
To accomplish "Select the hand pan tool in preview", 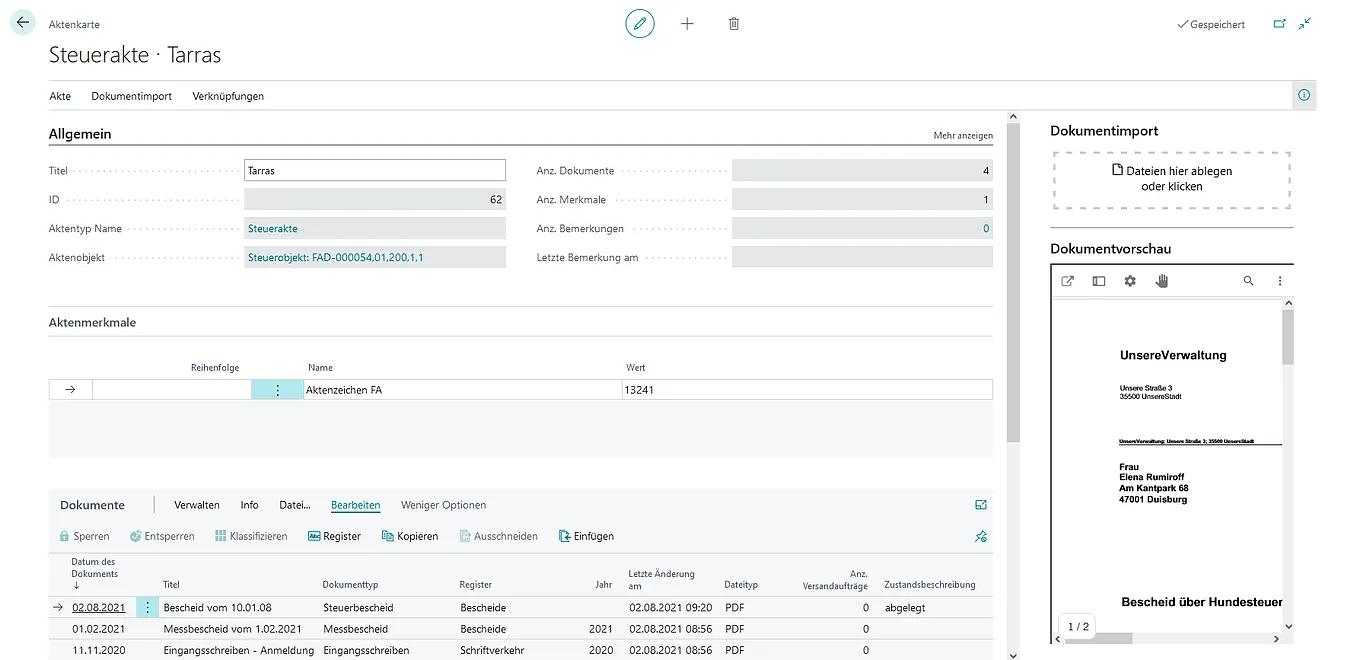I will click(1161, 281).
